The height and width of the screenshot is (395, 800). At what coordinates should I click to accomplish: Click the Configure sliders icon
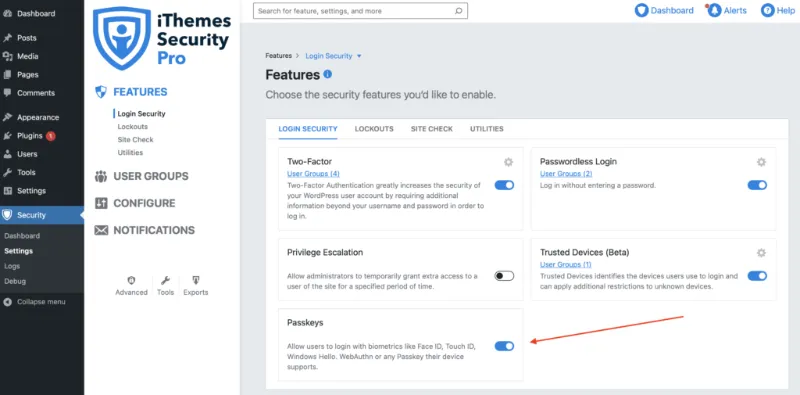coord(101,203)
